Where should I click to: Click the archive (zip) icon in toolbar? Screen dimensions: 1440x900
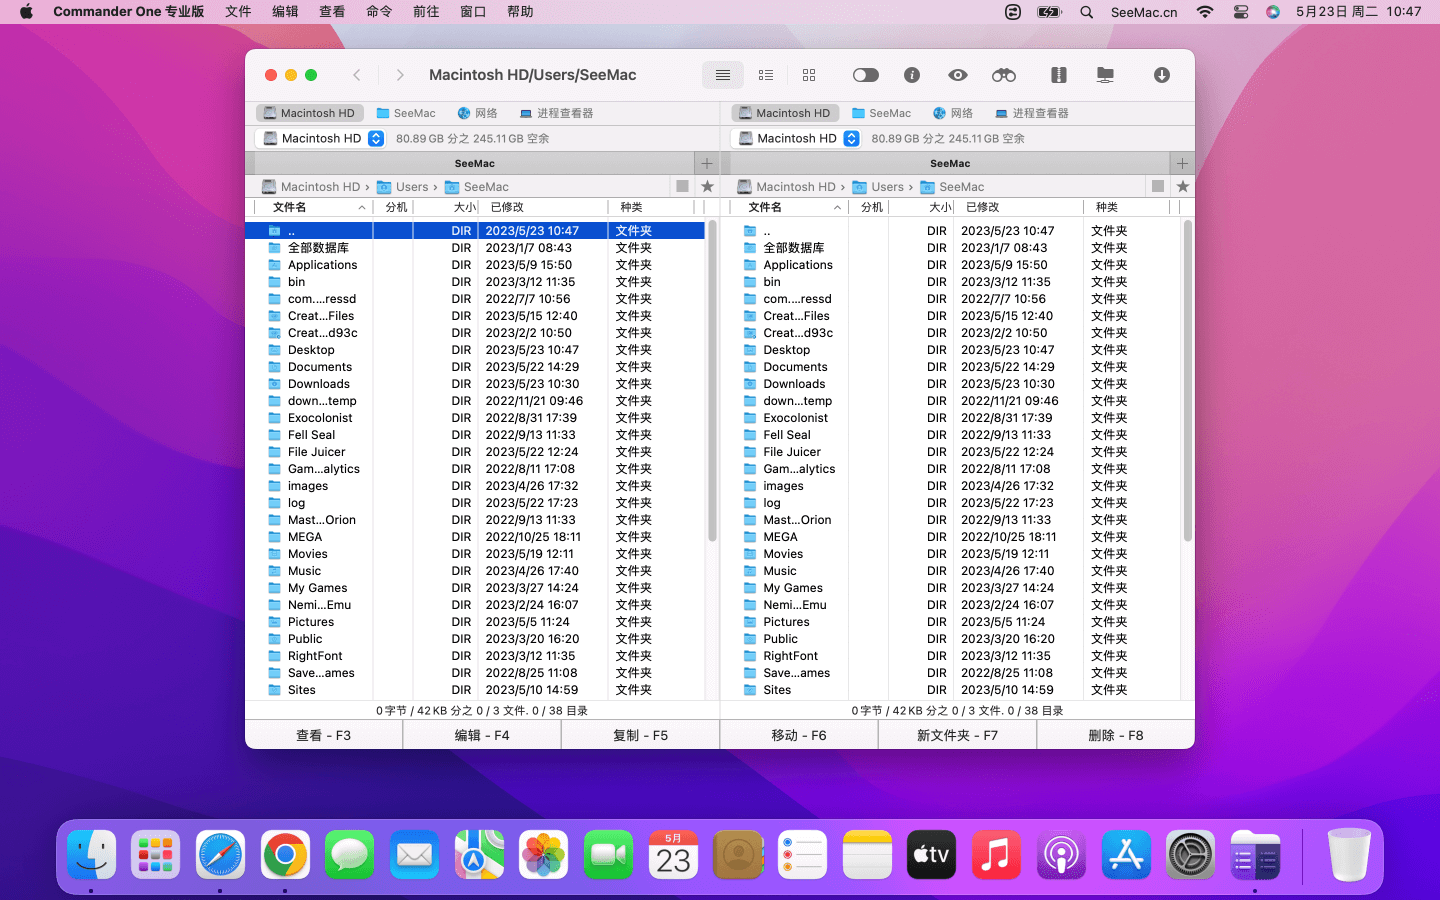pos(1058,75)
